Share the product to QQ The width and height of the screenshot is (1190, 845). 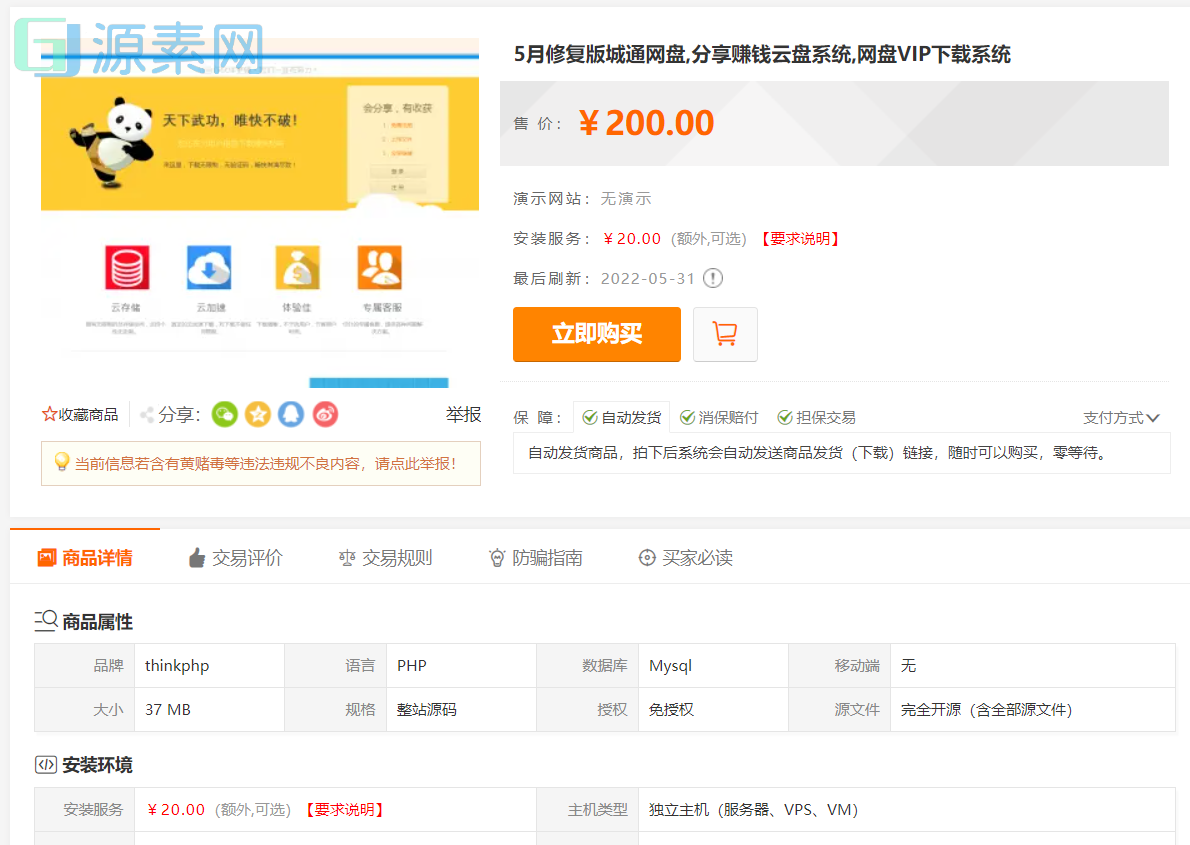click(x=291, y=414)
